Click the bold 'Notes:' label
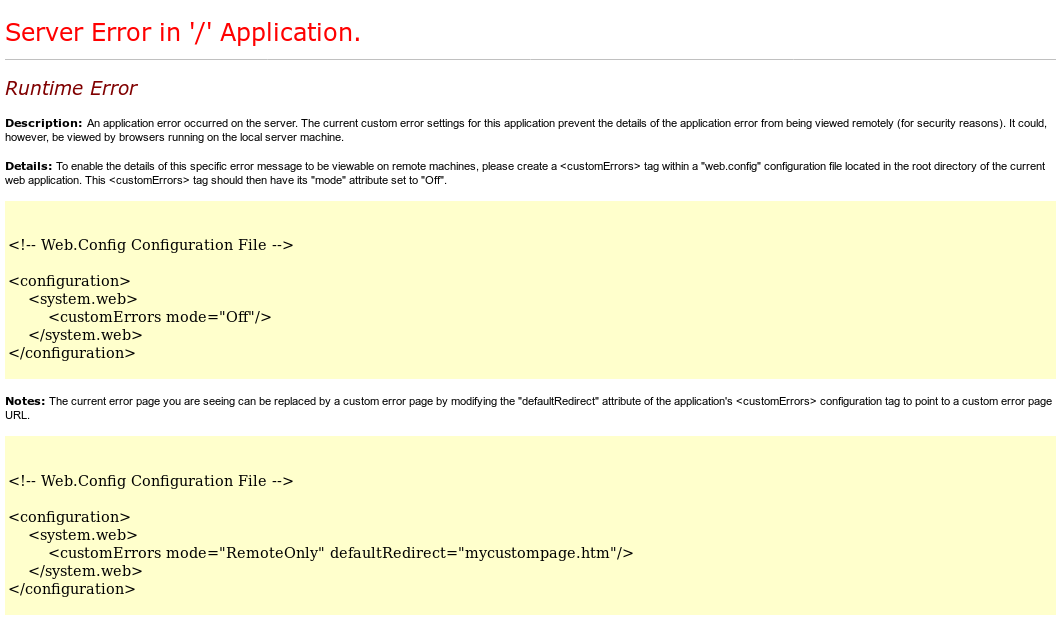This screenshot has height=630, width=1056. click(25, 401)
